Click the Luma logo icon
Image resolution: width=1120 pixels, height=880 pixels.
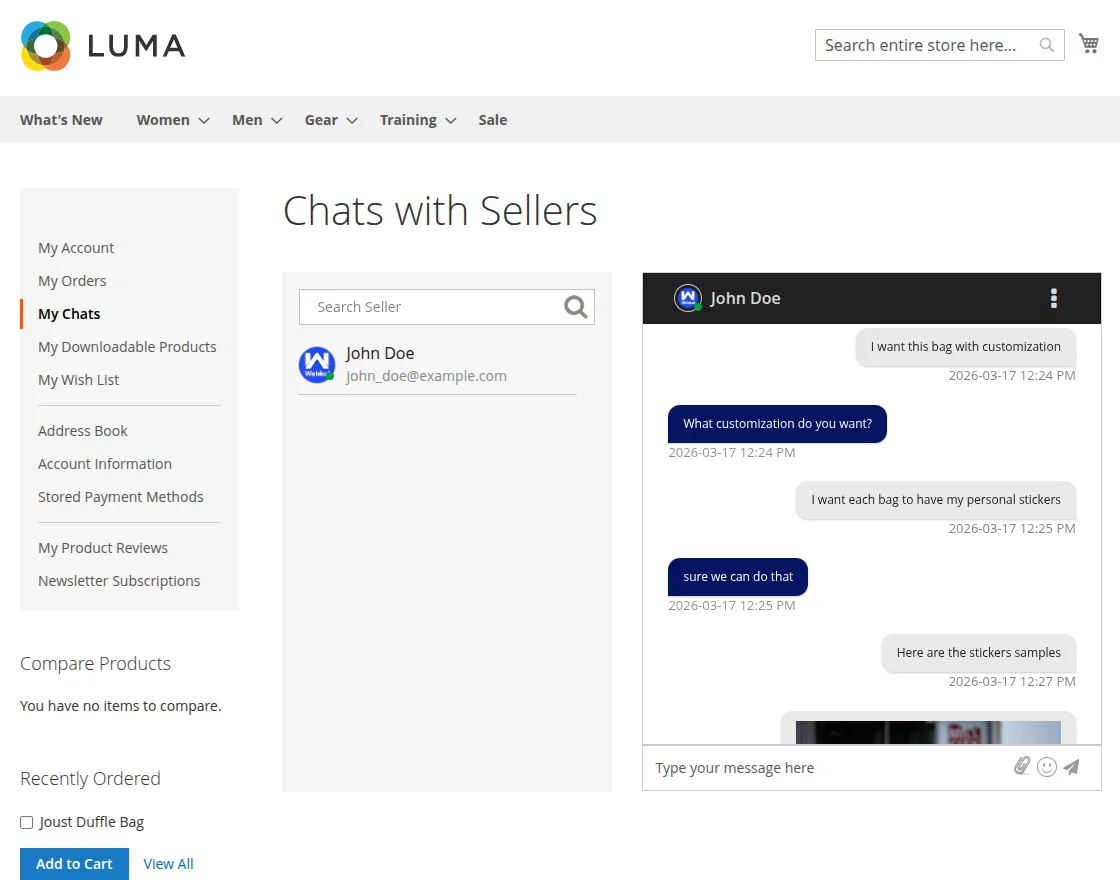[x=46, y=46]
